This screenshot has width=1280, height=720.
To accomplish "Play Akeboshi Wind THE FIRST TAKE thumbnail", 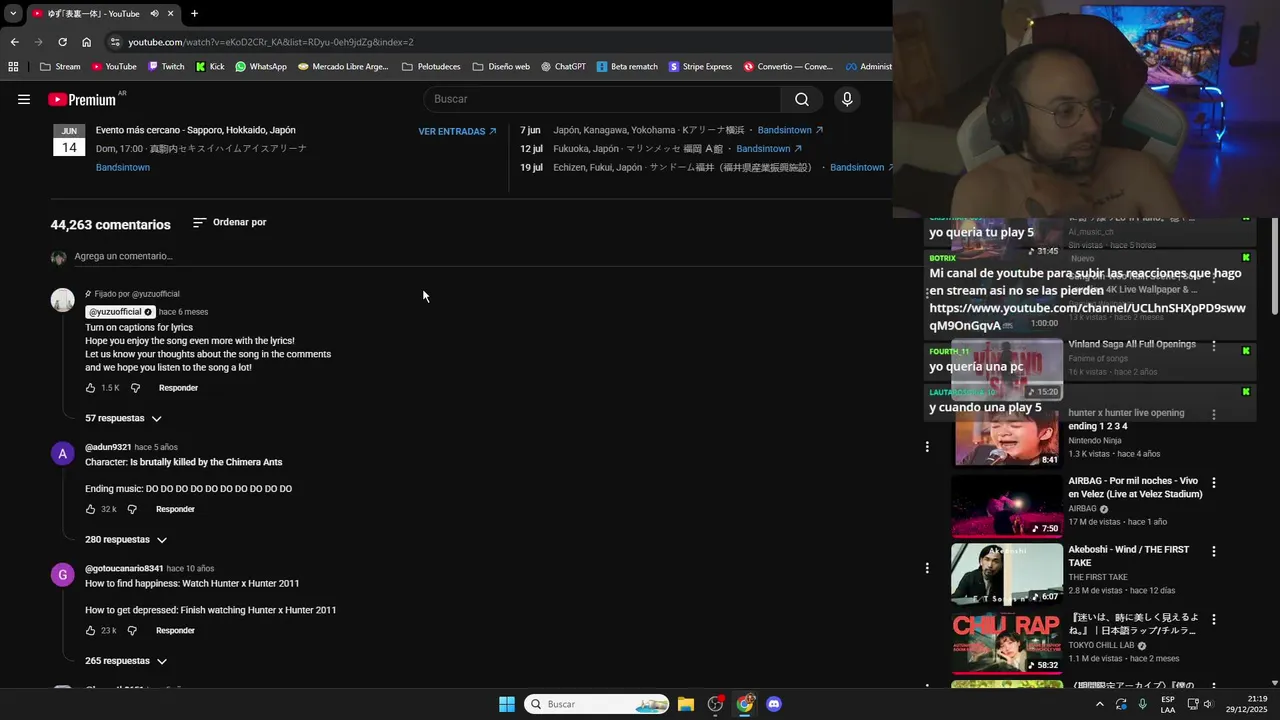I will [x=1007, y=574].
